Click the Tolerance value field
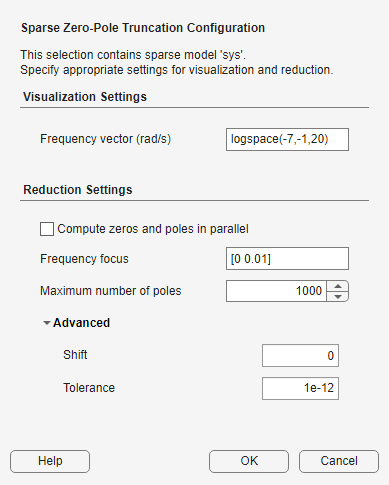 (300, 388)
